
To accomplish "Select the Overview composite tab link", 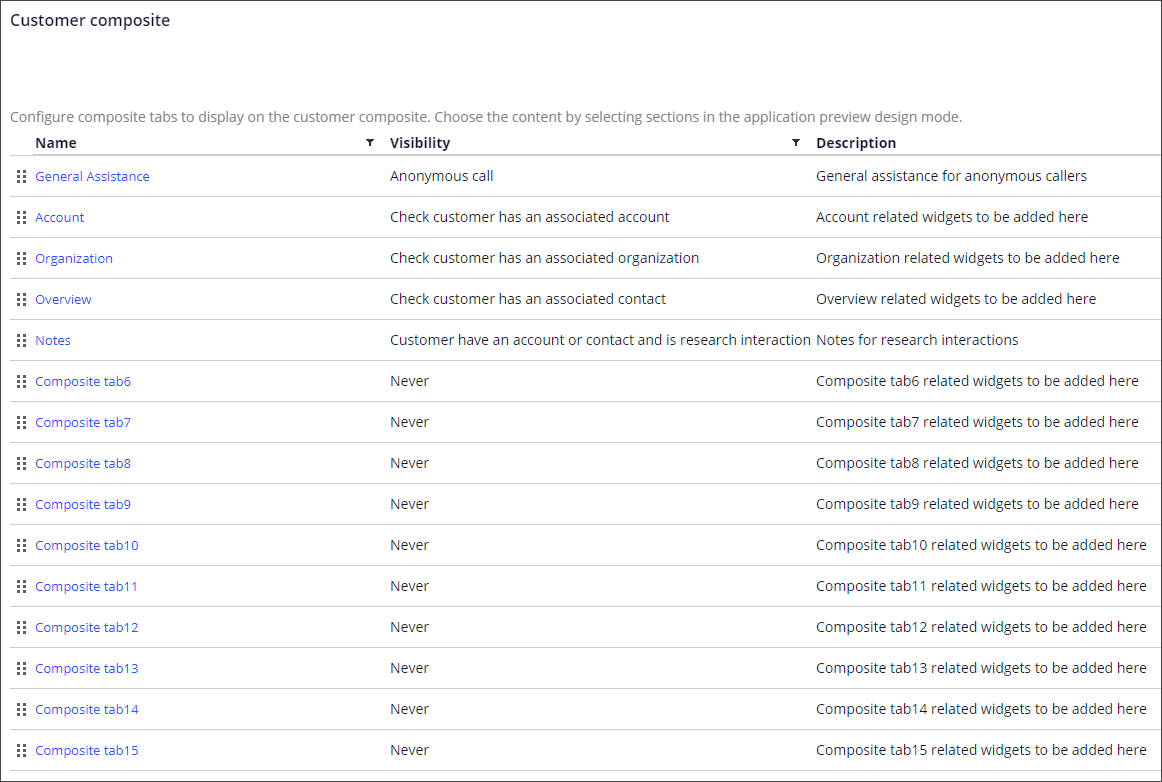I will [x=63, y=300].
